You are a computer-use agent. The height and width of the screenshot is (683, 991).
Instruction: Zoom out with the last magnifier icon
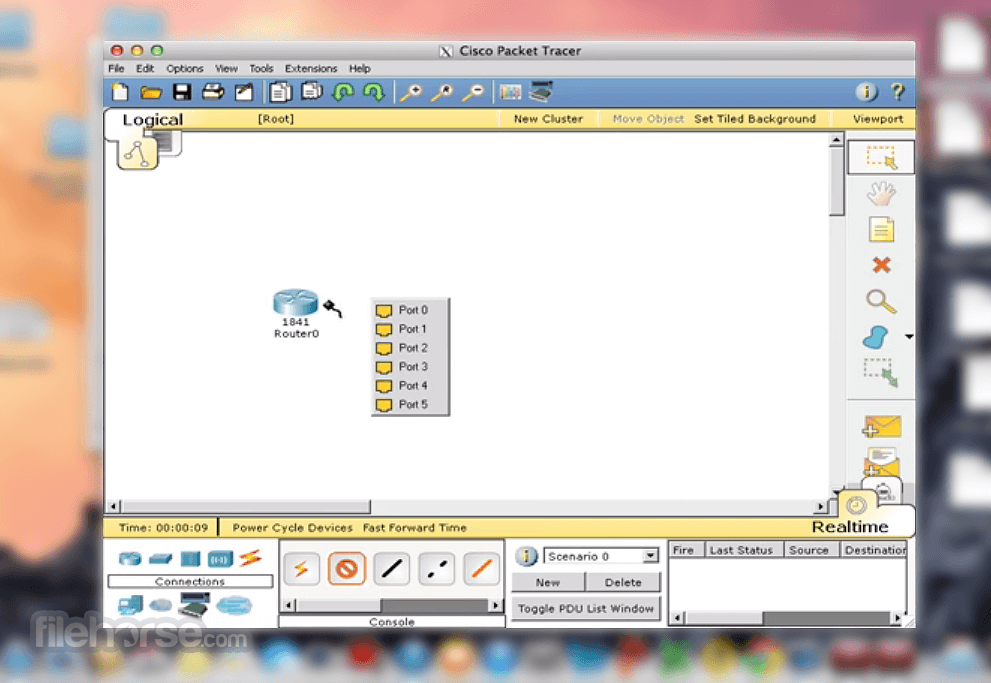coord(473,93)
